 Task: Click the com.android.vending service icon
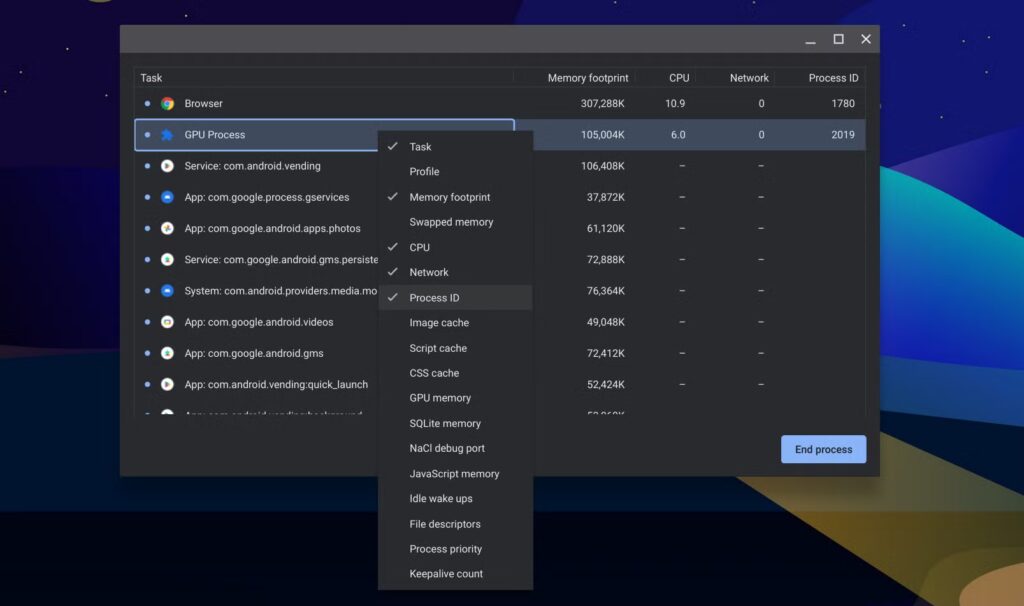(x=168, y=165)
